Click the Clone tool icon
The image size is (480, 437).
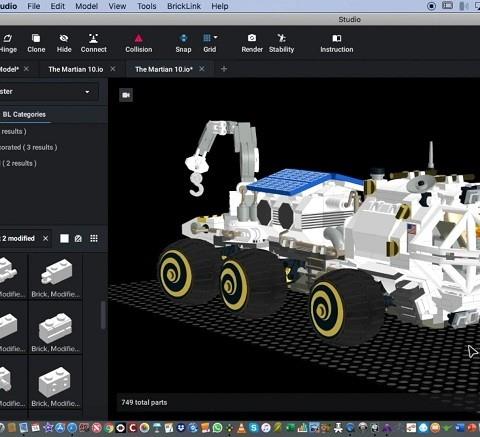[x=36, y=43]
